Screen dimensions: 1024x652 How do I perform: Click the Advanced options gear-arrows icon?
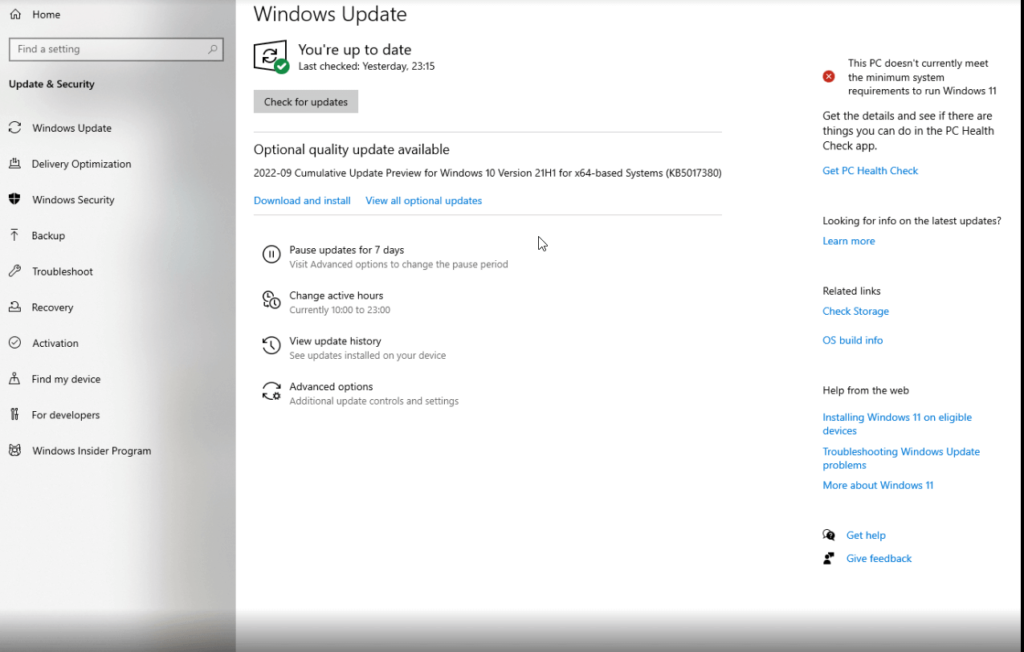(271, 391)
